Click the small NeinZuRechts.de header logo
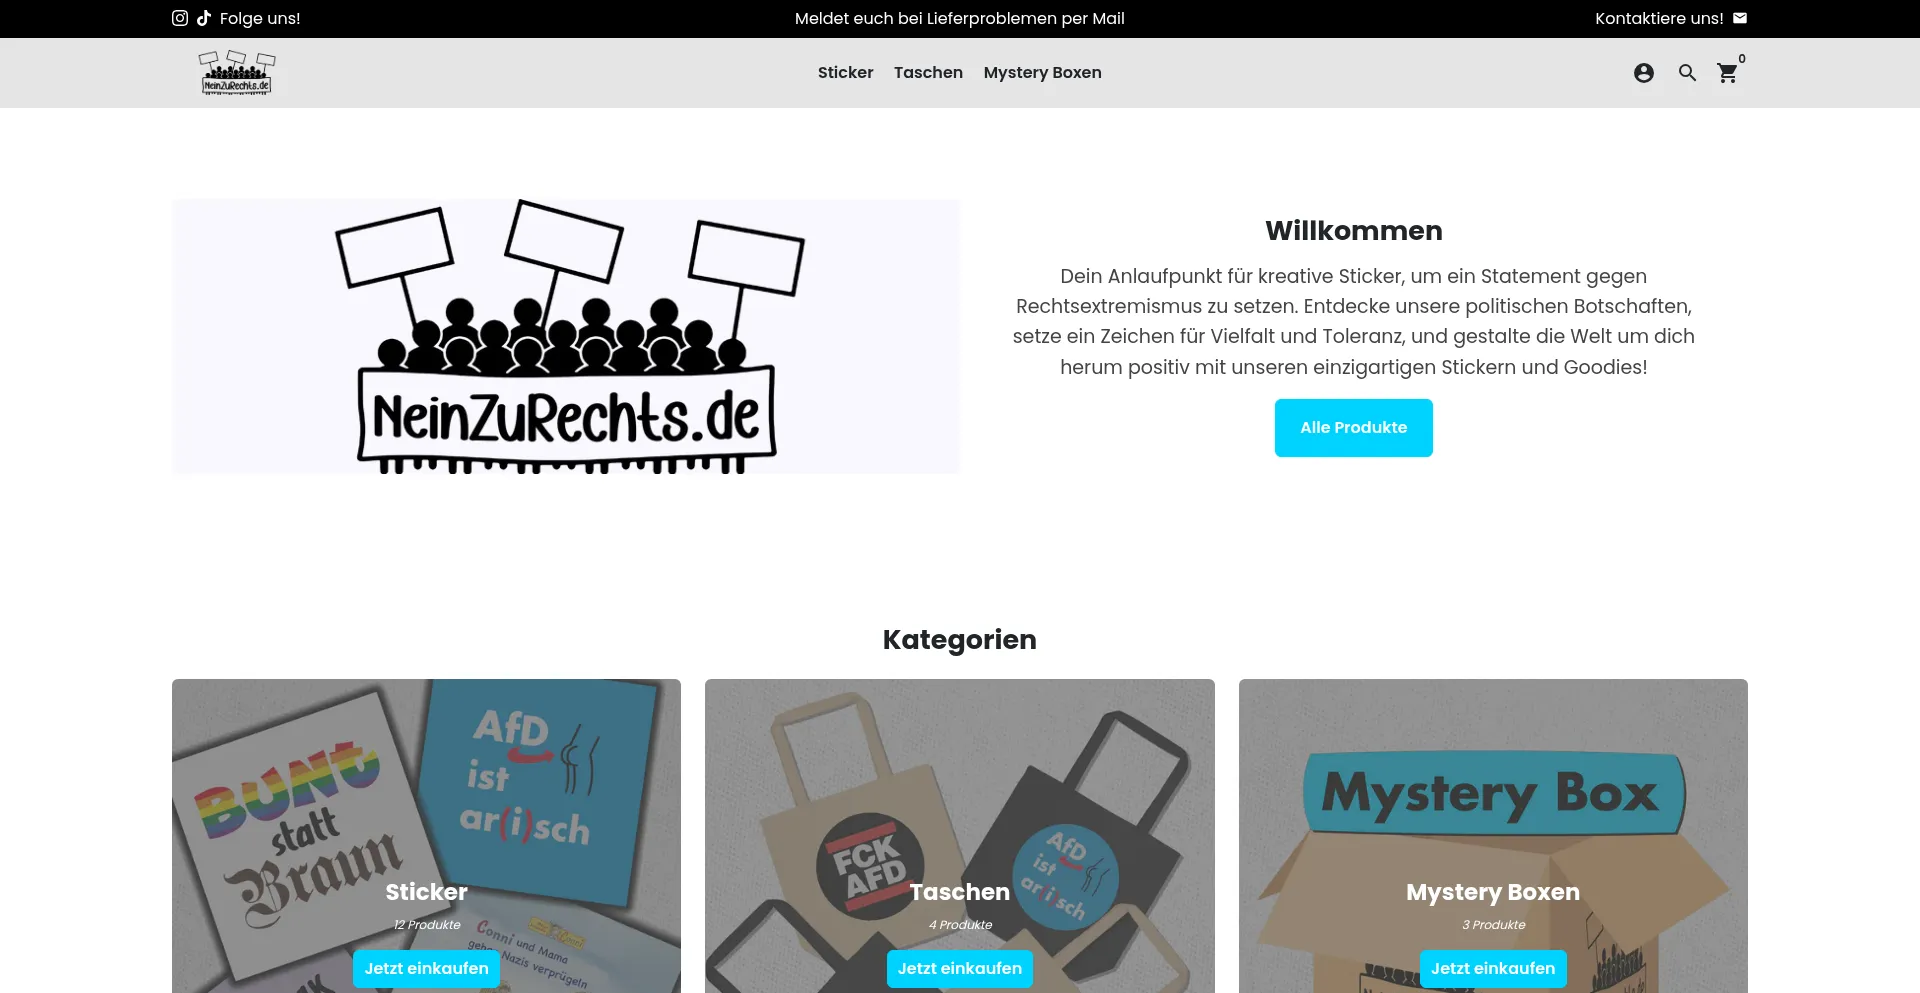 pyautogui.click(x=236, y=73)
